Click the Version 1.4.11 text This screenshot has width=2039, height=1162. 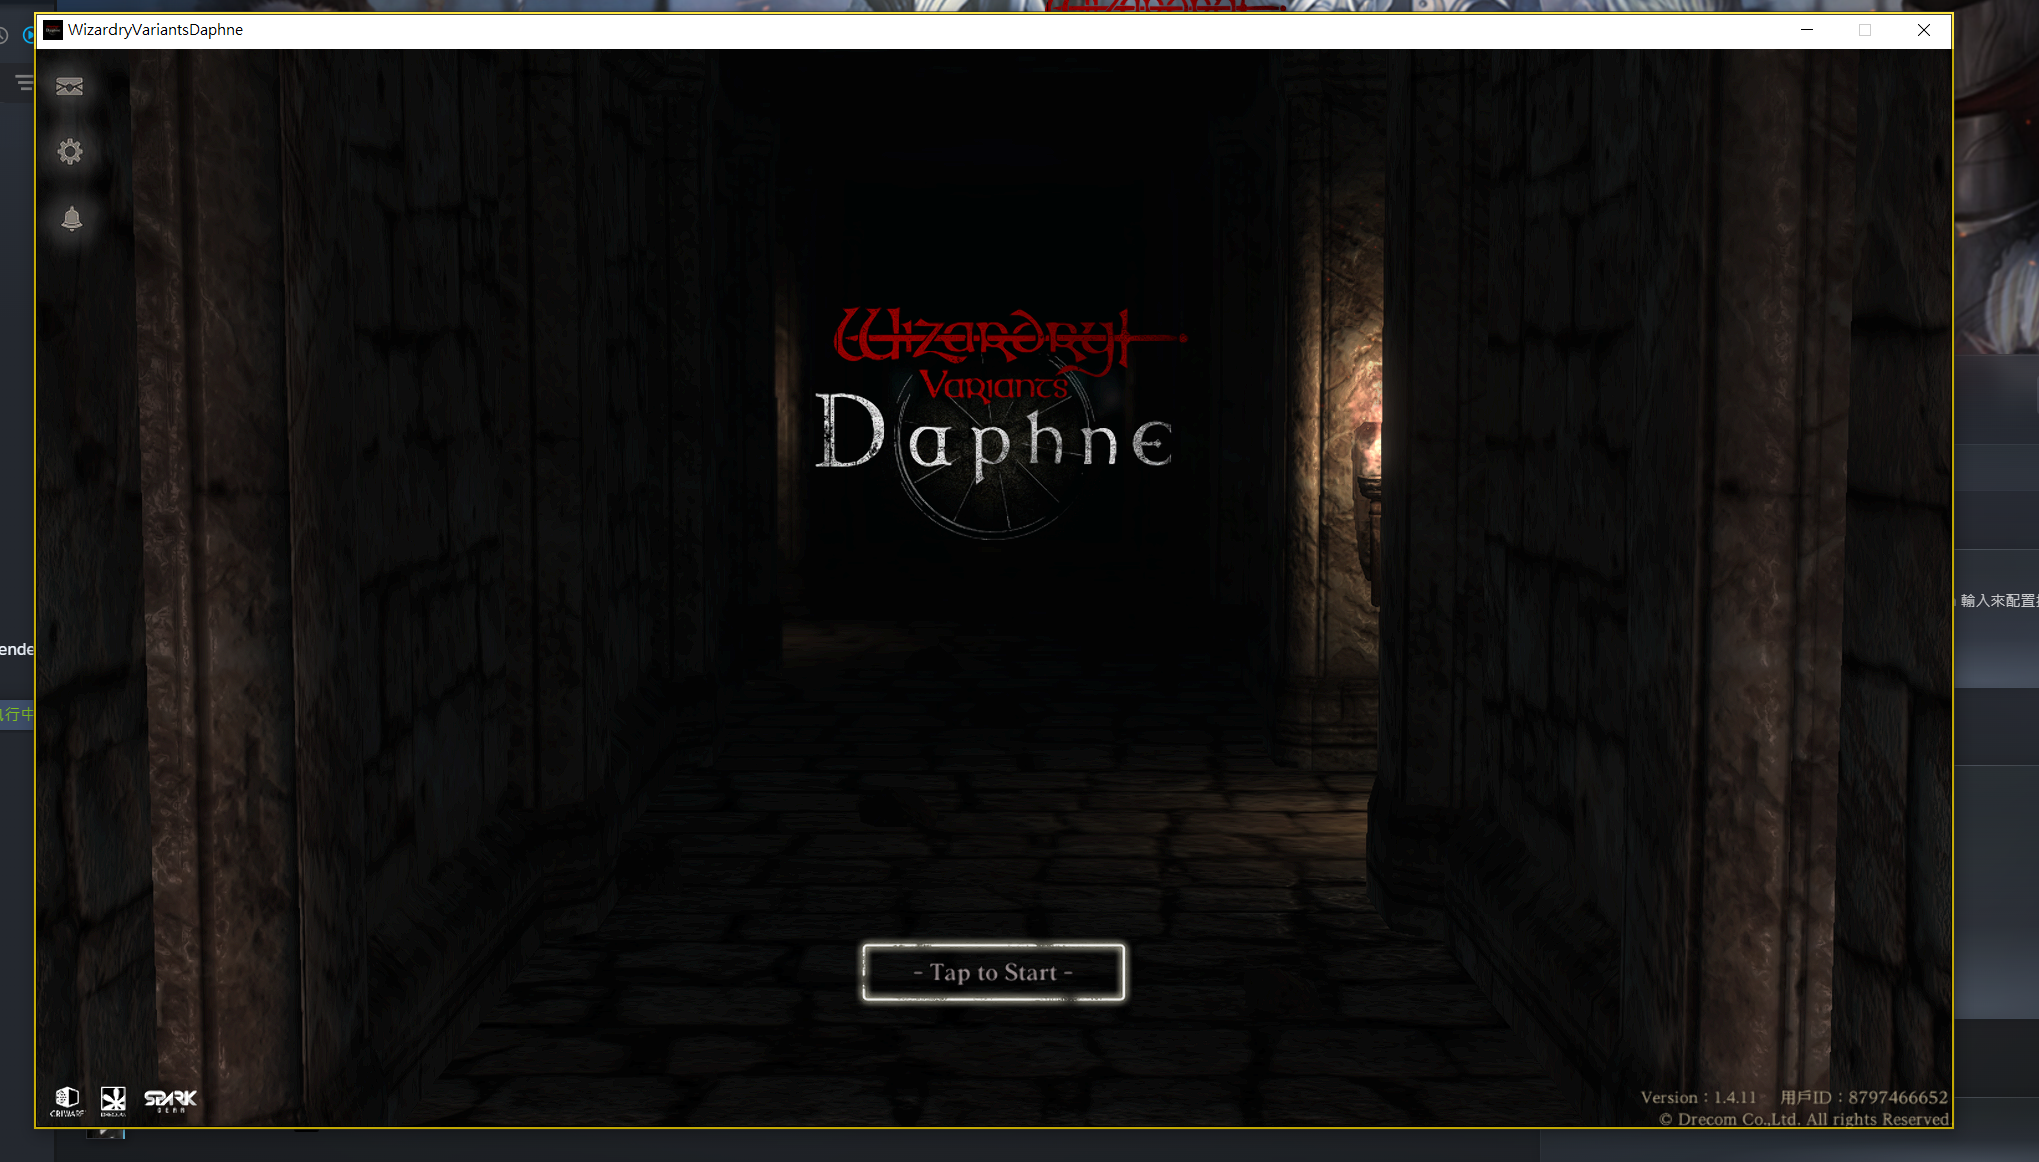pos(1698,1097)
